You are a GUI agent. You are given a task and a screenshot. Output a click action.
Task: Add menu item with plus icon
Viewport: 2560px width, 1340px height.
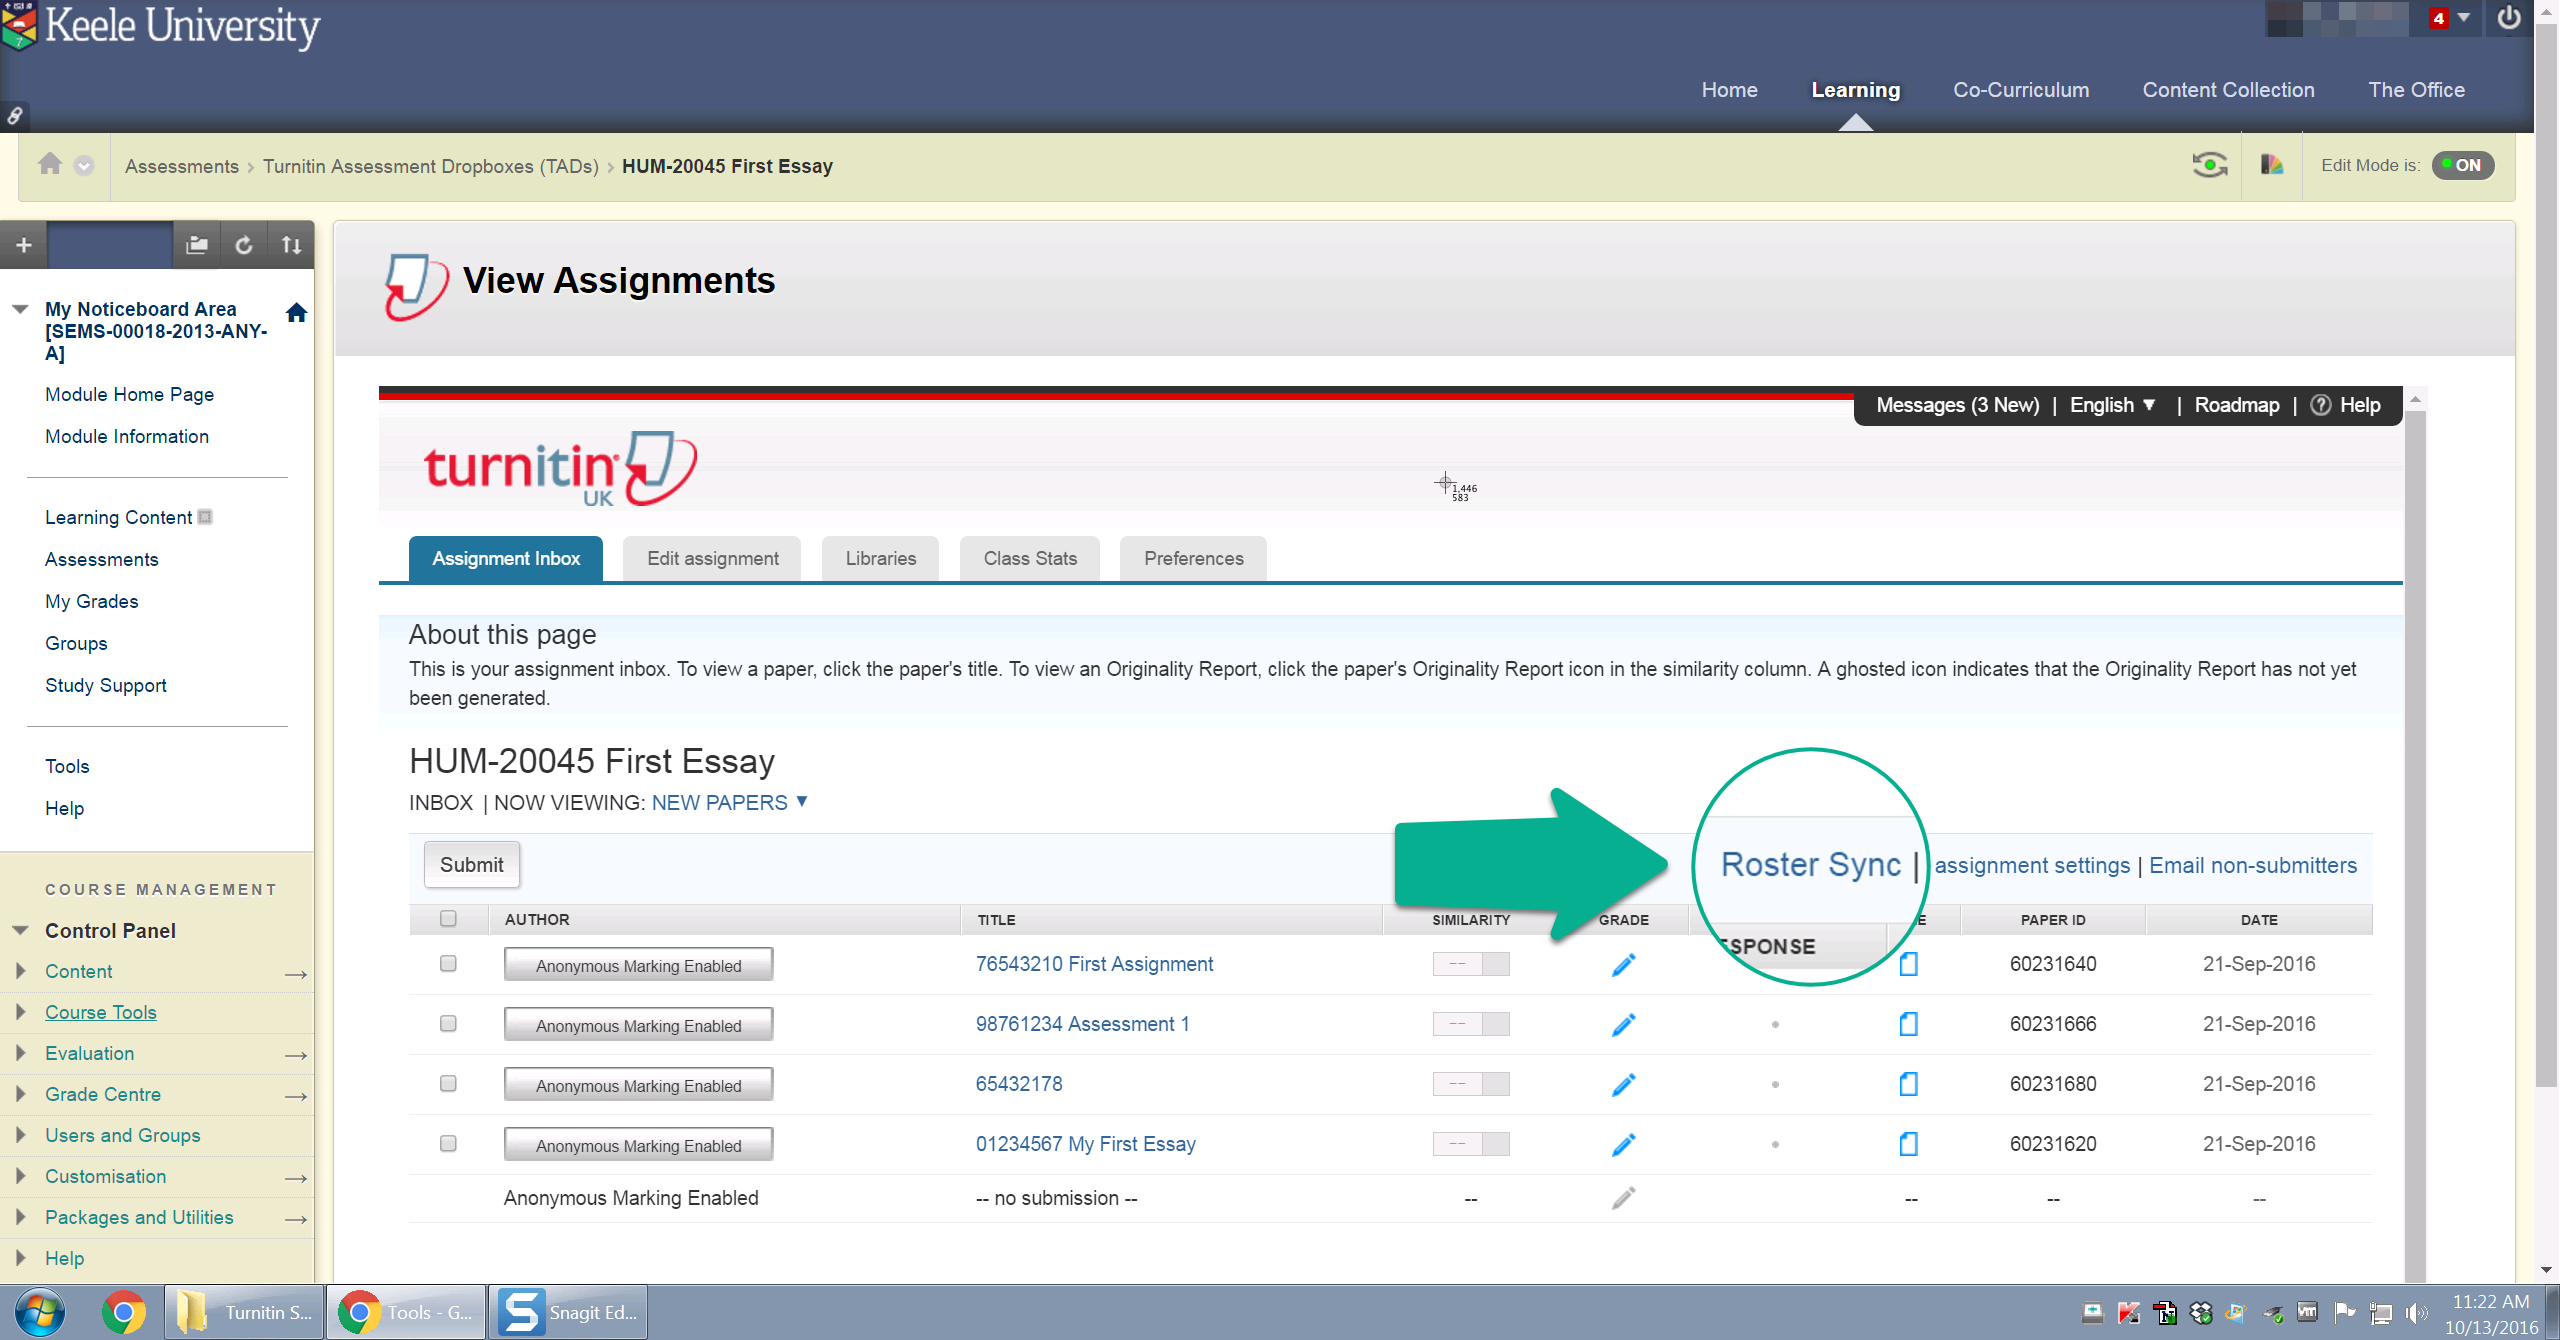[x=24, y=245]
